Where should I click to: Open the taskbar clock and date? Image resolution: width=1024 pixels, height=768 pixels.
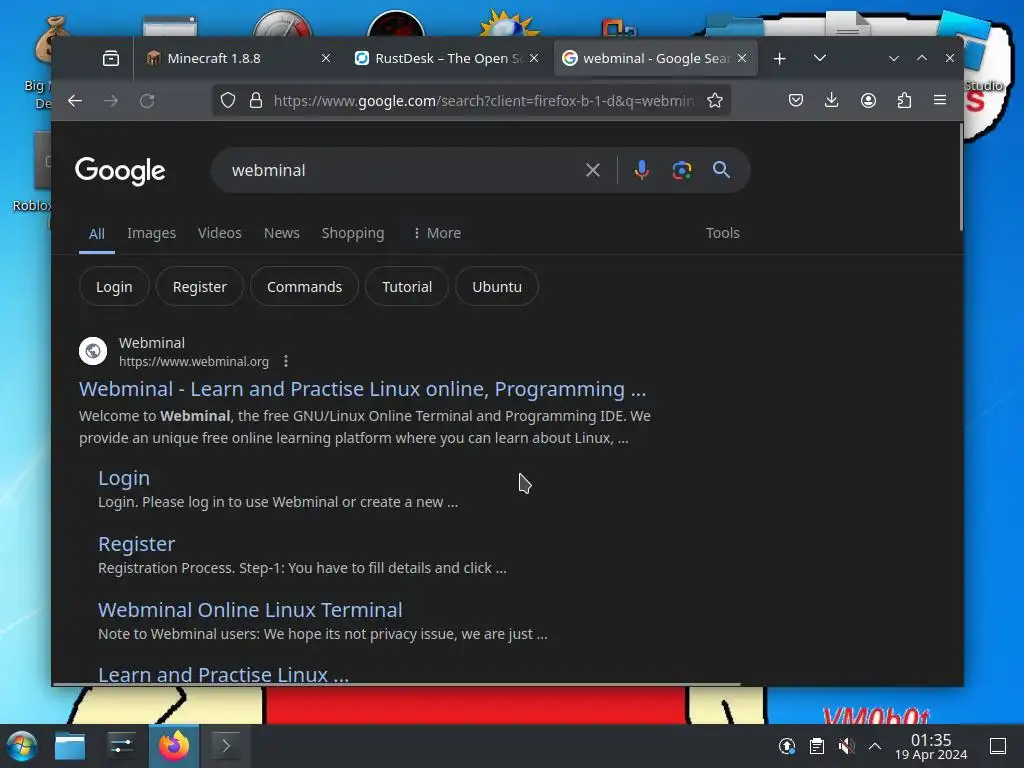pos(931,746)
